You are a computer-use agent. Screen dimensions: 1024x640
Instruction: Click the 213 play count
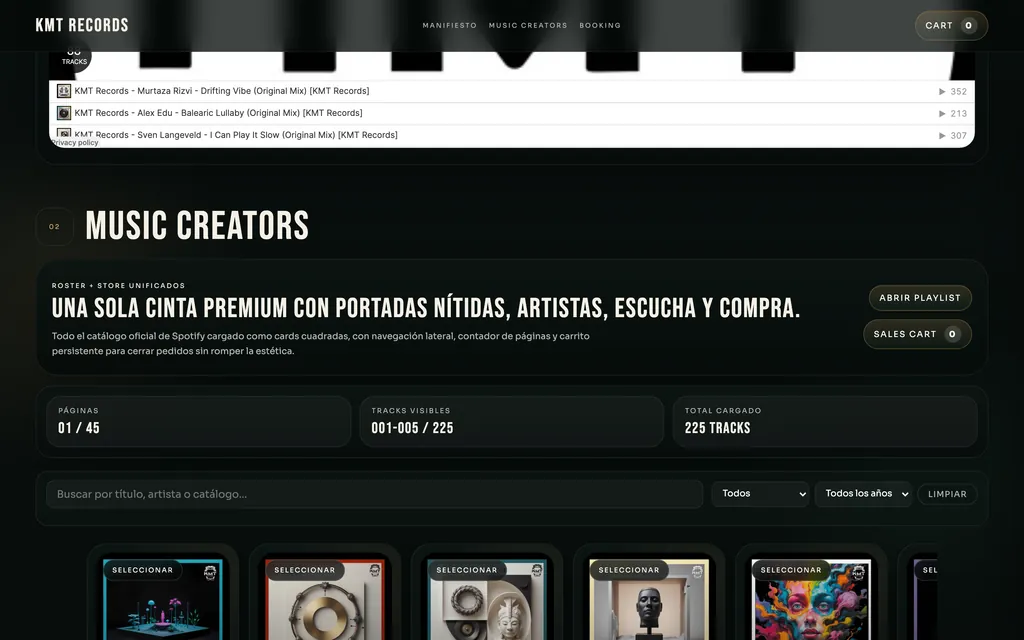point(958,114)
